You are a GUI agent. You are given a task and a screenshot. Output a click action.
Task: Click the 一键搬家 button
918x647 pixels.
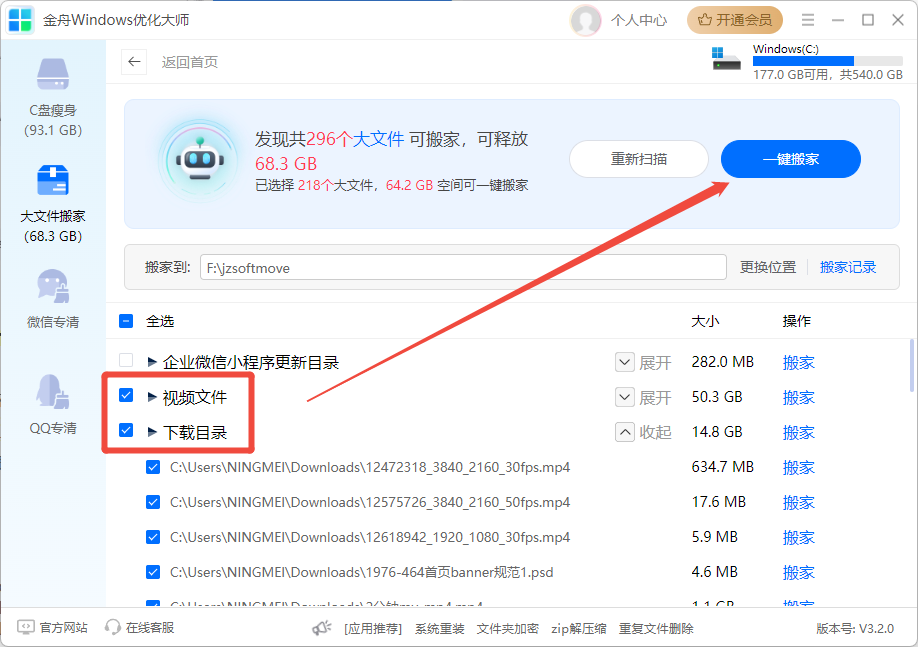pos(790,159)
